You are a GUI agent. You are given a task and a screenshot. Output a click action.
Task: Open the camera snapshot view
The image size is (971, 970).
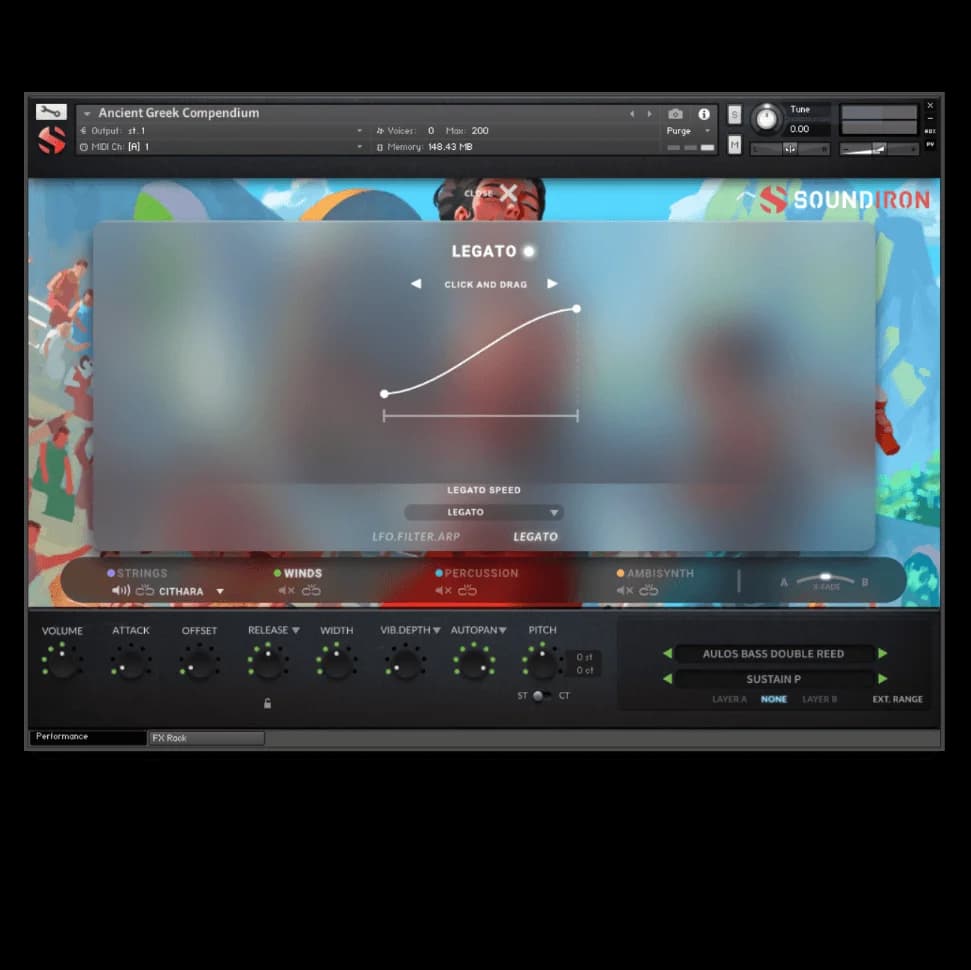pos(675,114)
